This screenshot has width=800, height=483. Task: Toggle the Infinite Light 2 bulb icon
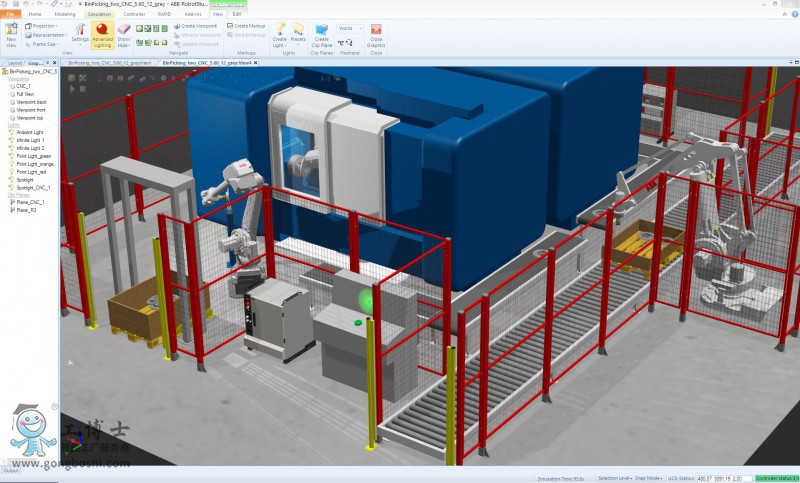pyautogui.click(x=12, y=148)
